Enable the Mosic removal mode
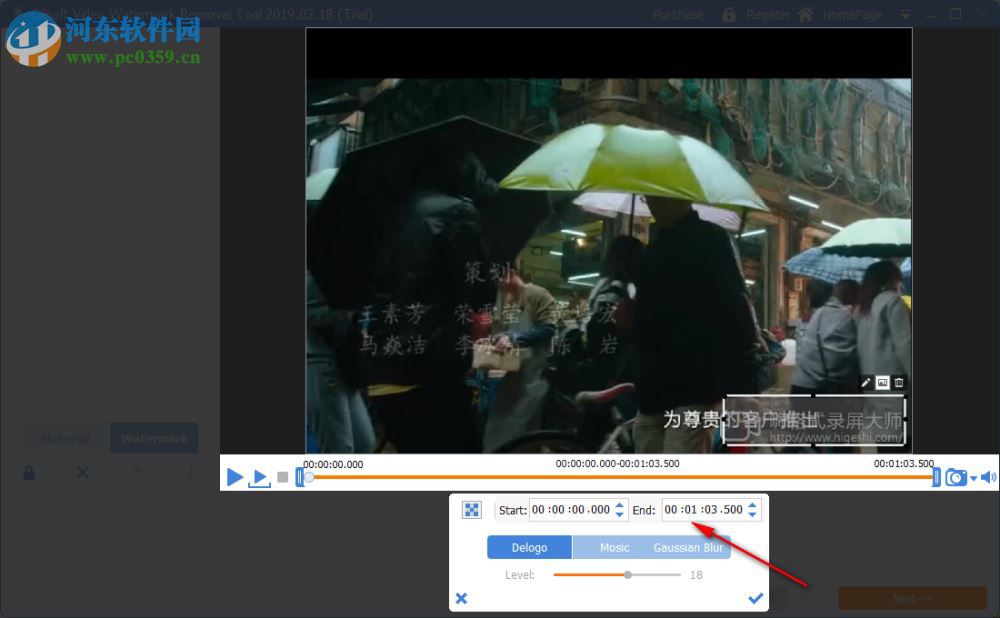The image size is (1000, 618). point(615,547)
